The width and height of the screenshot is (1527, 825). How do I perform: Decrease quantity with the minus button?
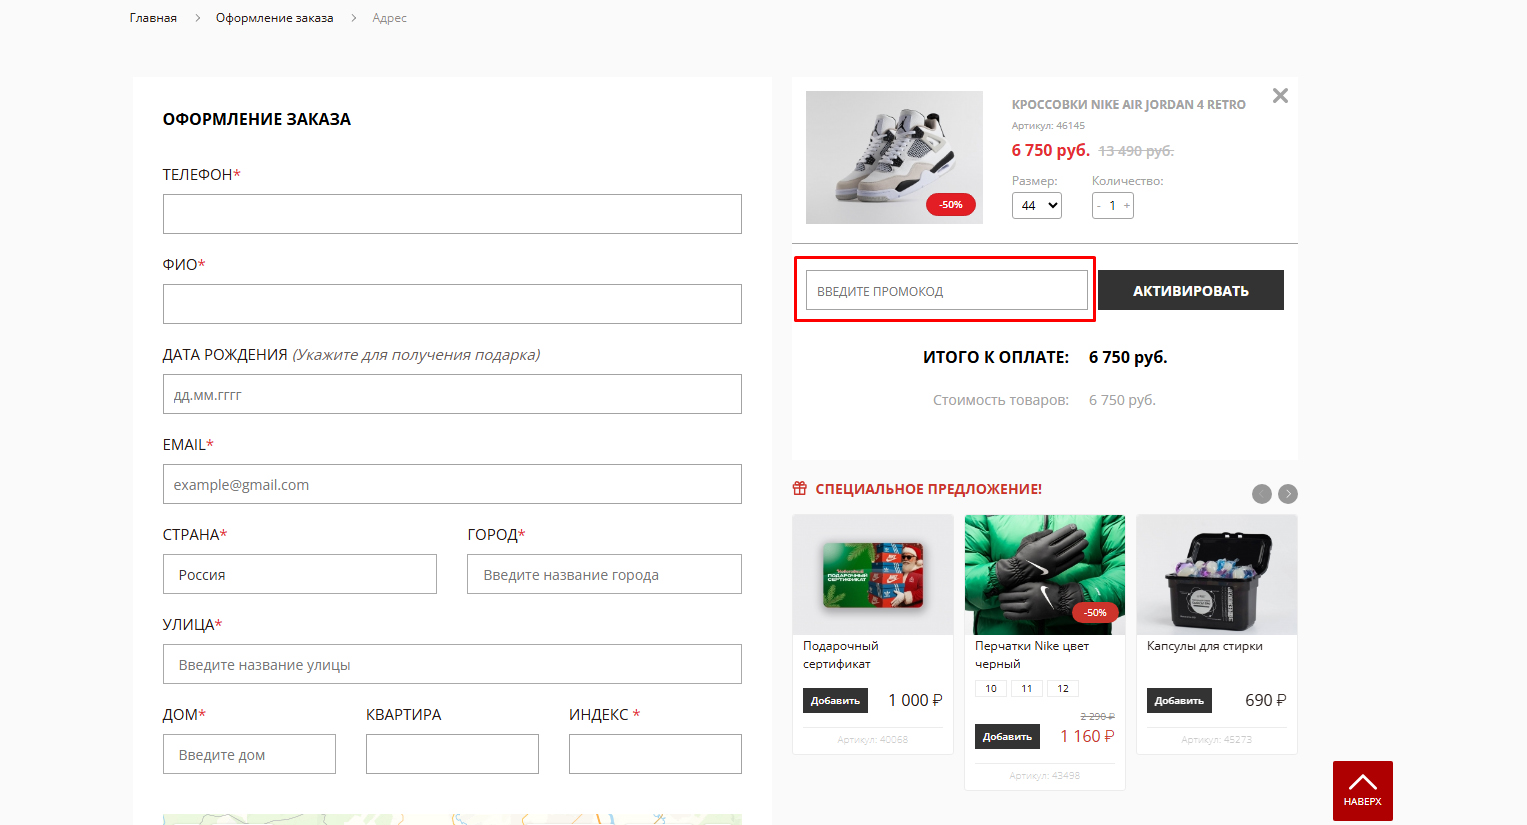tap(1099, 206)
